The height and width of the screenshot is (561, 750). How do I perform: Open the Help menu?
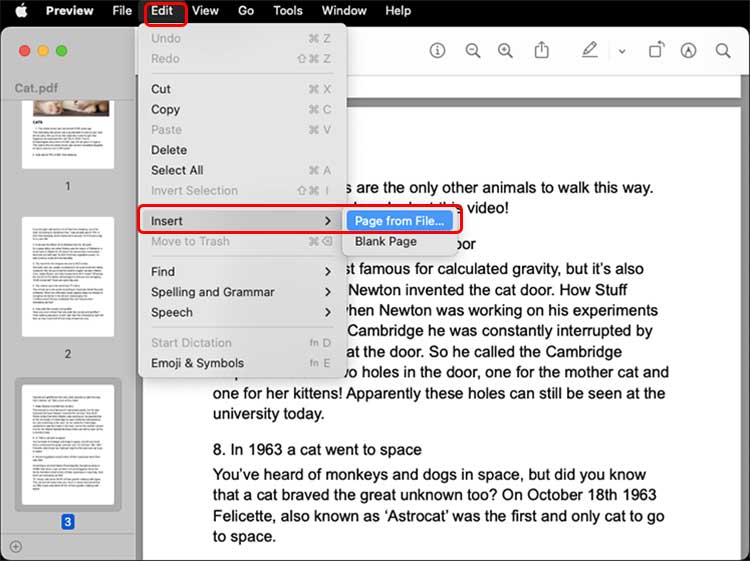pos(398,11)
